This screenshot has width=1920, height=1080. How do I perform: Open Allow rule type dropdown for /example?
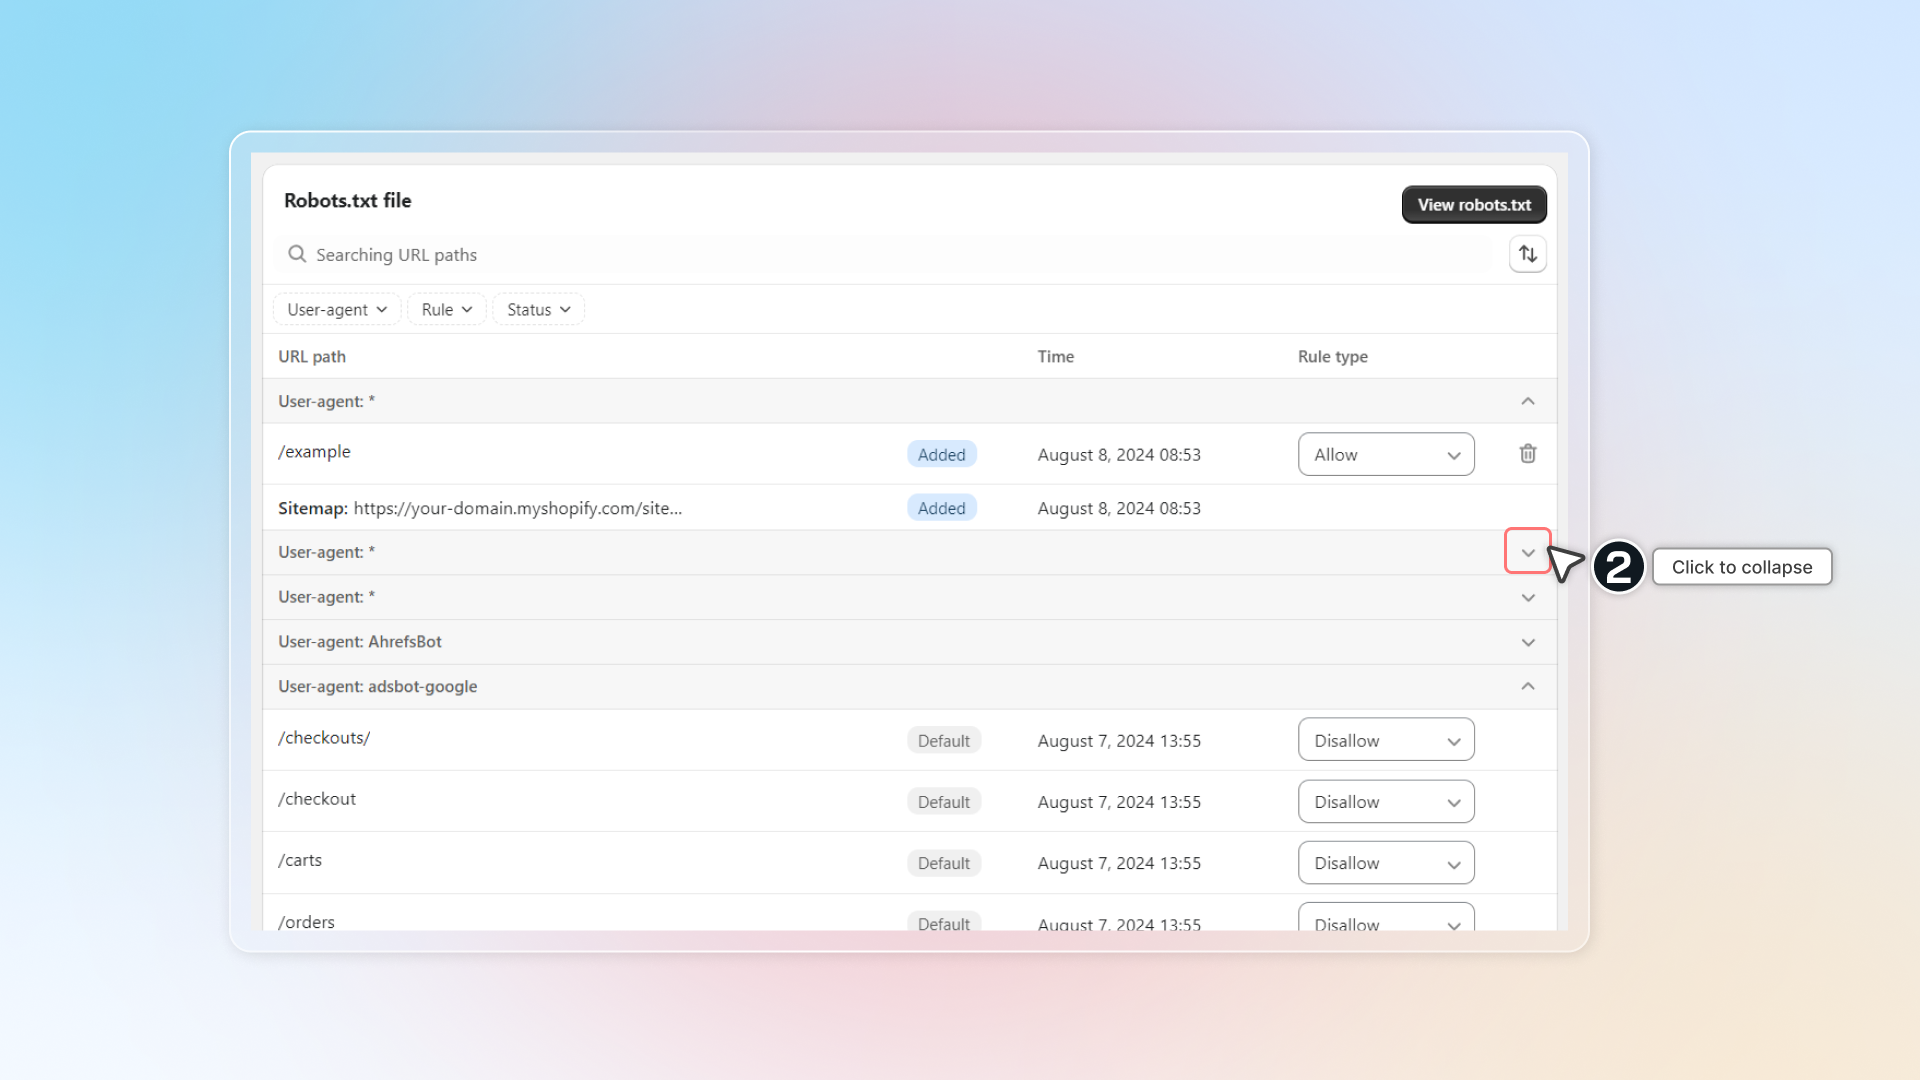pyautogui.click(x=1385, y=455)
